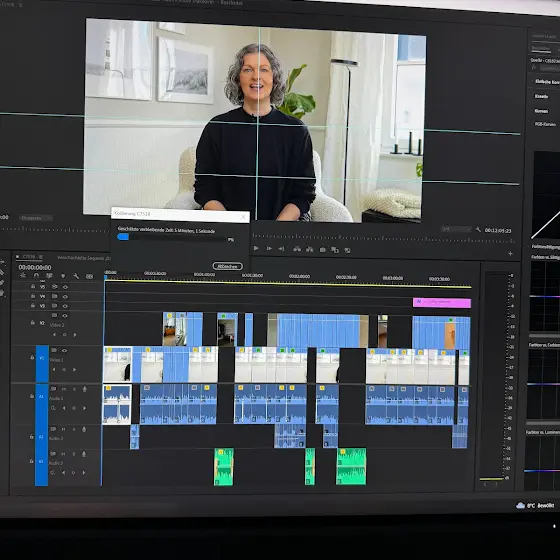This screenshot has width=560, height=560.
Task: Solo the Audio 1 track with S
Action: [x=74, y=389]
